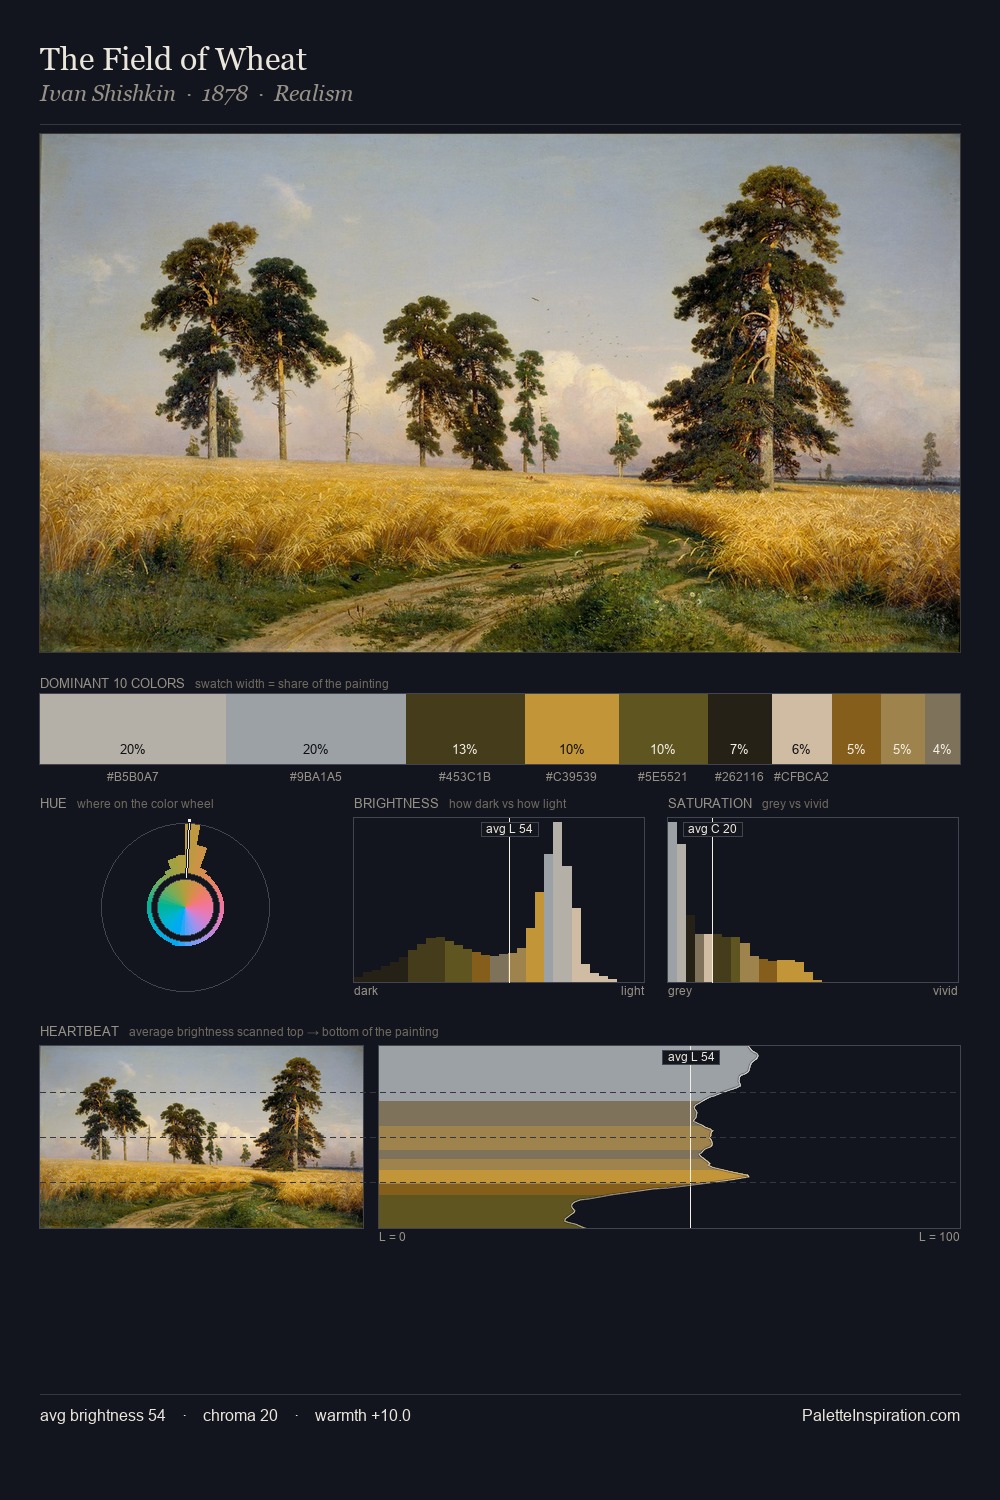Click the 'vivid' axis label
This screenshot has height=1500, width=1000.
pos(945,991)
